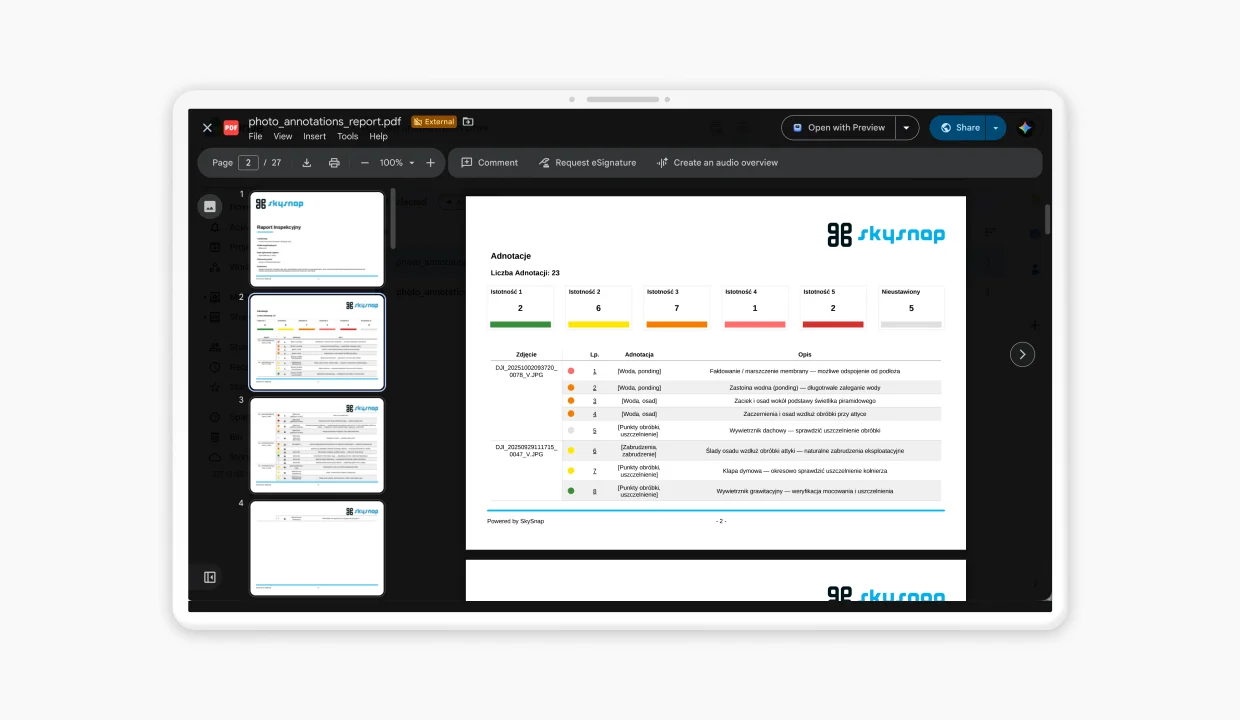The image size is (1240, 720).
Task: Collapse sidebar with the panel icon
Action: 210,577
